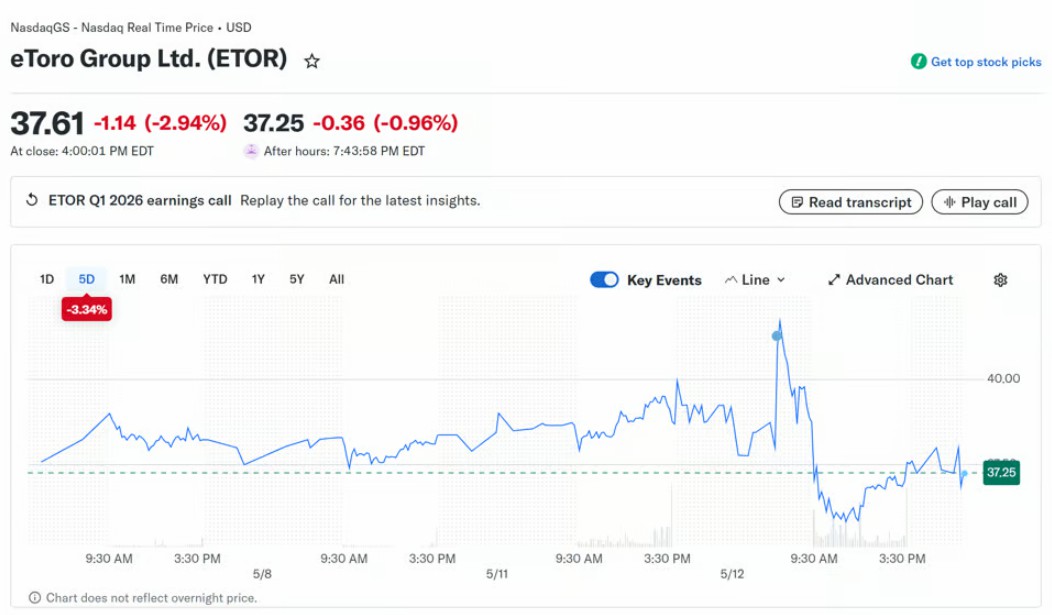Open Get top stock picks link
This screenshot has width=1052, height=615.
pyautogui.click(x=986, y=62)
